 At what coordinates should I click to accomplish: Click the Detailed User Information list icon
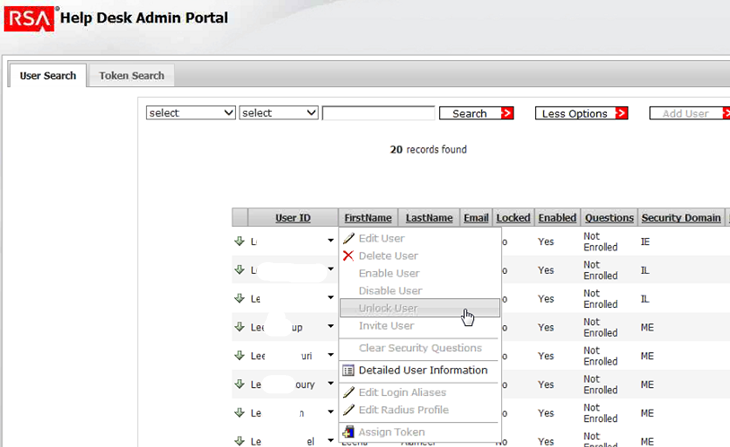click(x=348, y=370)
